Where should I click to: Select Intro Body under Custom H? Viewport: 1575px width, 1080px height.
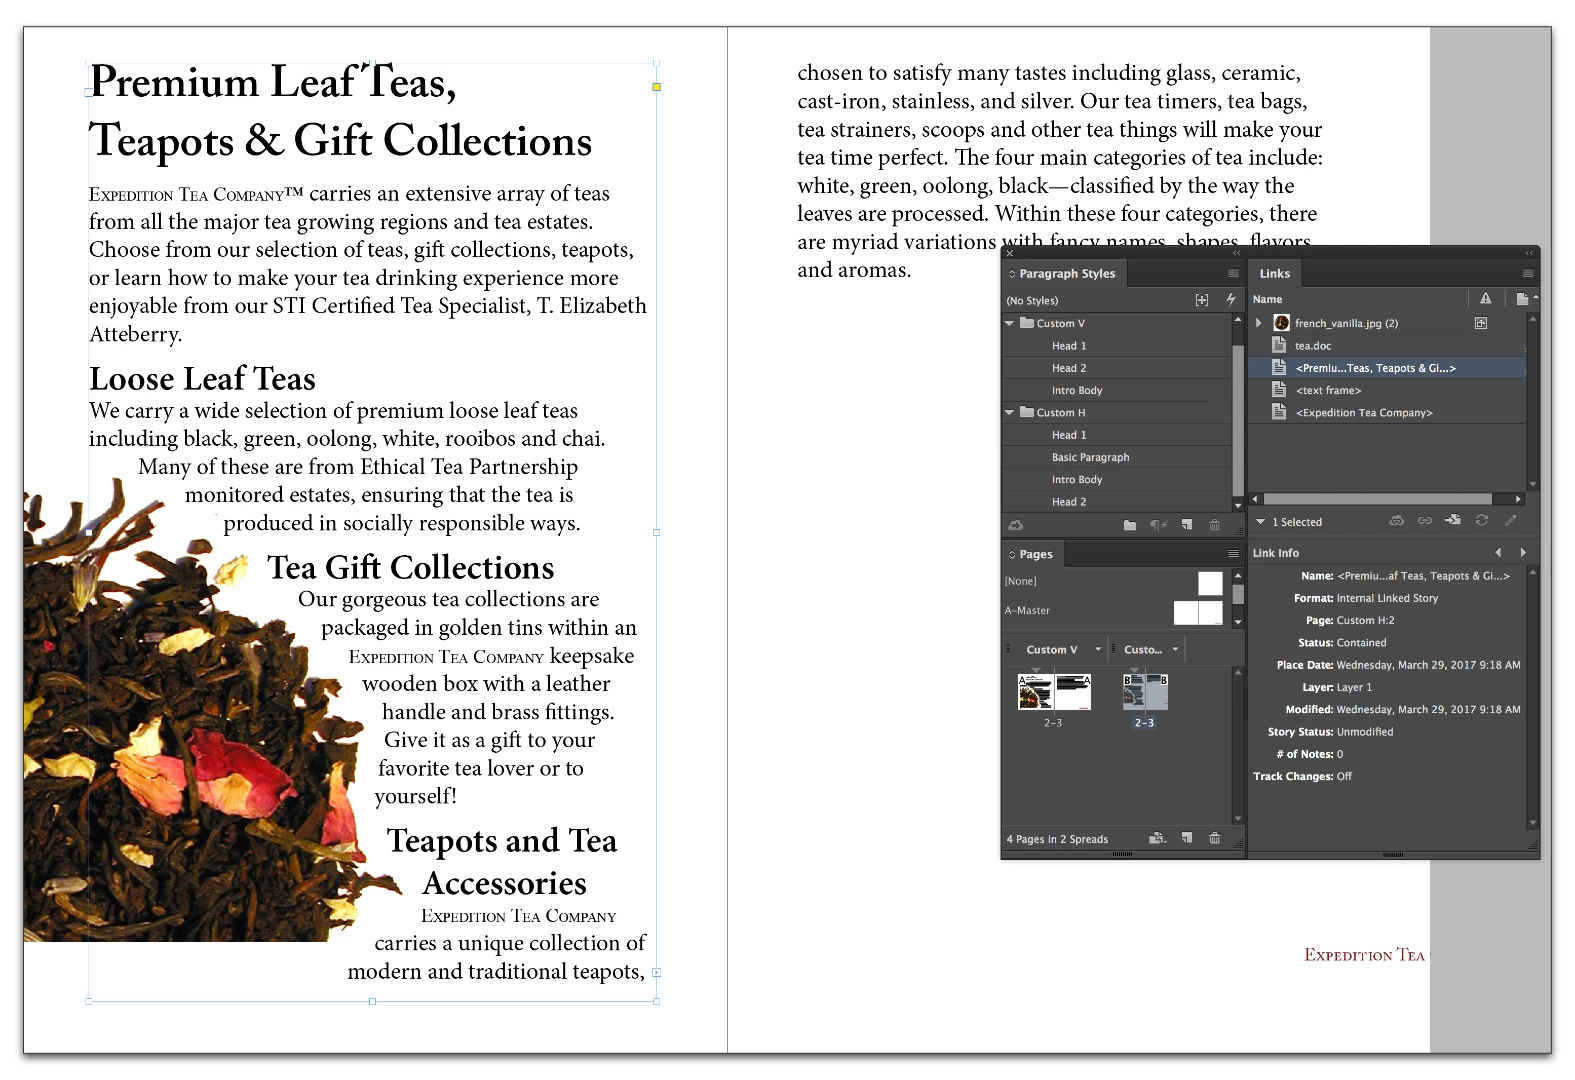tap(1117, 479)
